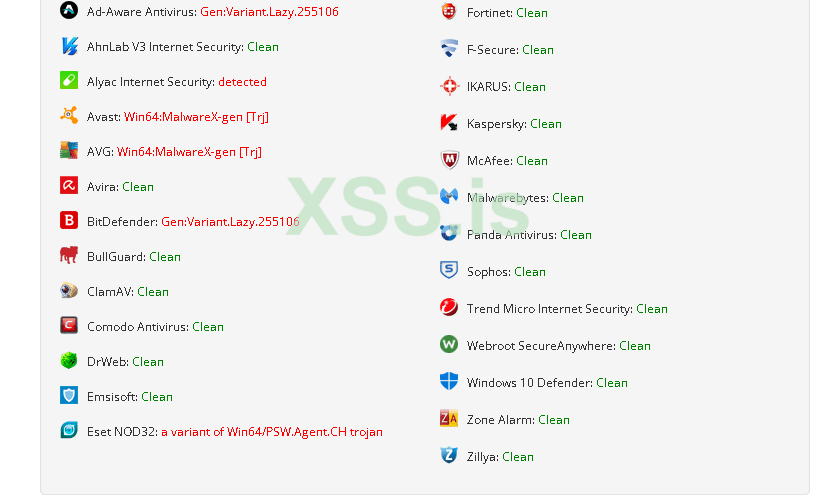The height and width of the screenshot is (502, 815).
Task: Click the BullGuard bulldog icon
Action: 69,256
